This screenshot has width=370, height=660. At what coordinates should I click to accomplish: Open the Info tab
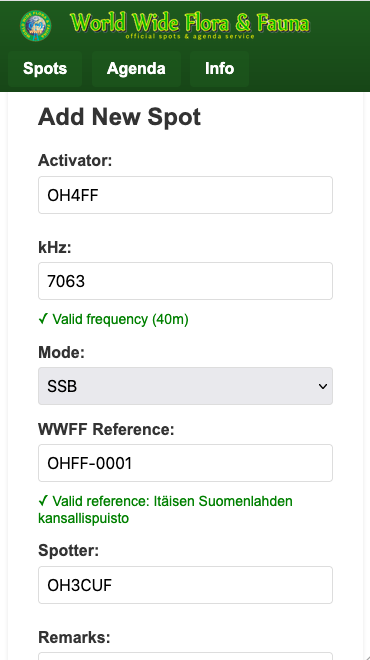click(x=219, y=69)
